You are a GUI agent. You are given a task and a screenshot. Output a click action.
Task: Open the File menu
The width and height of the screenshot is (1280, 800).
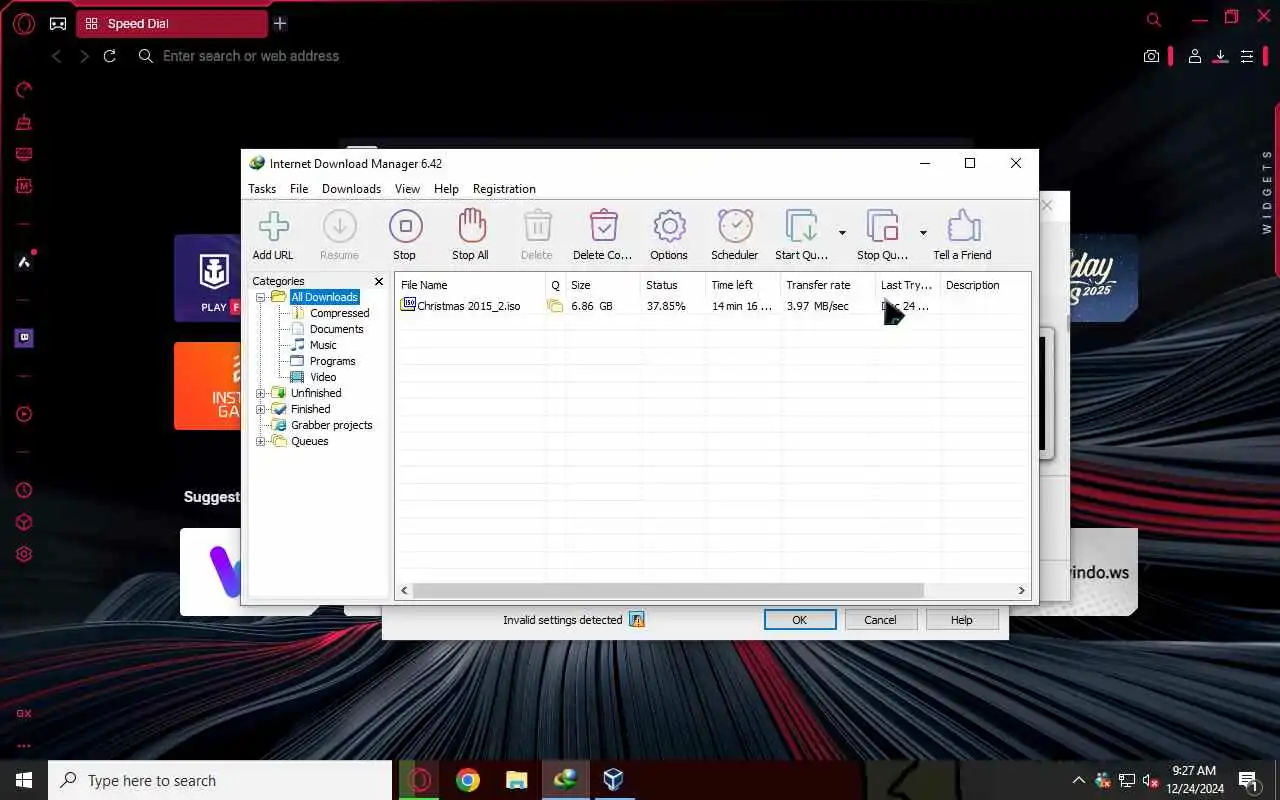pos(299,189)
